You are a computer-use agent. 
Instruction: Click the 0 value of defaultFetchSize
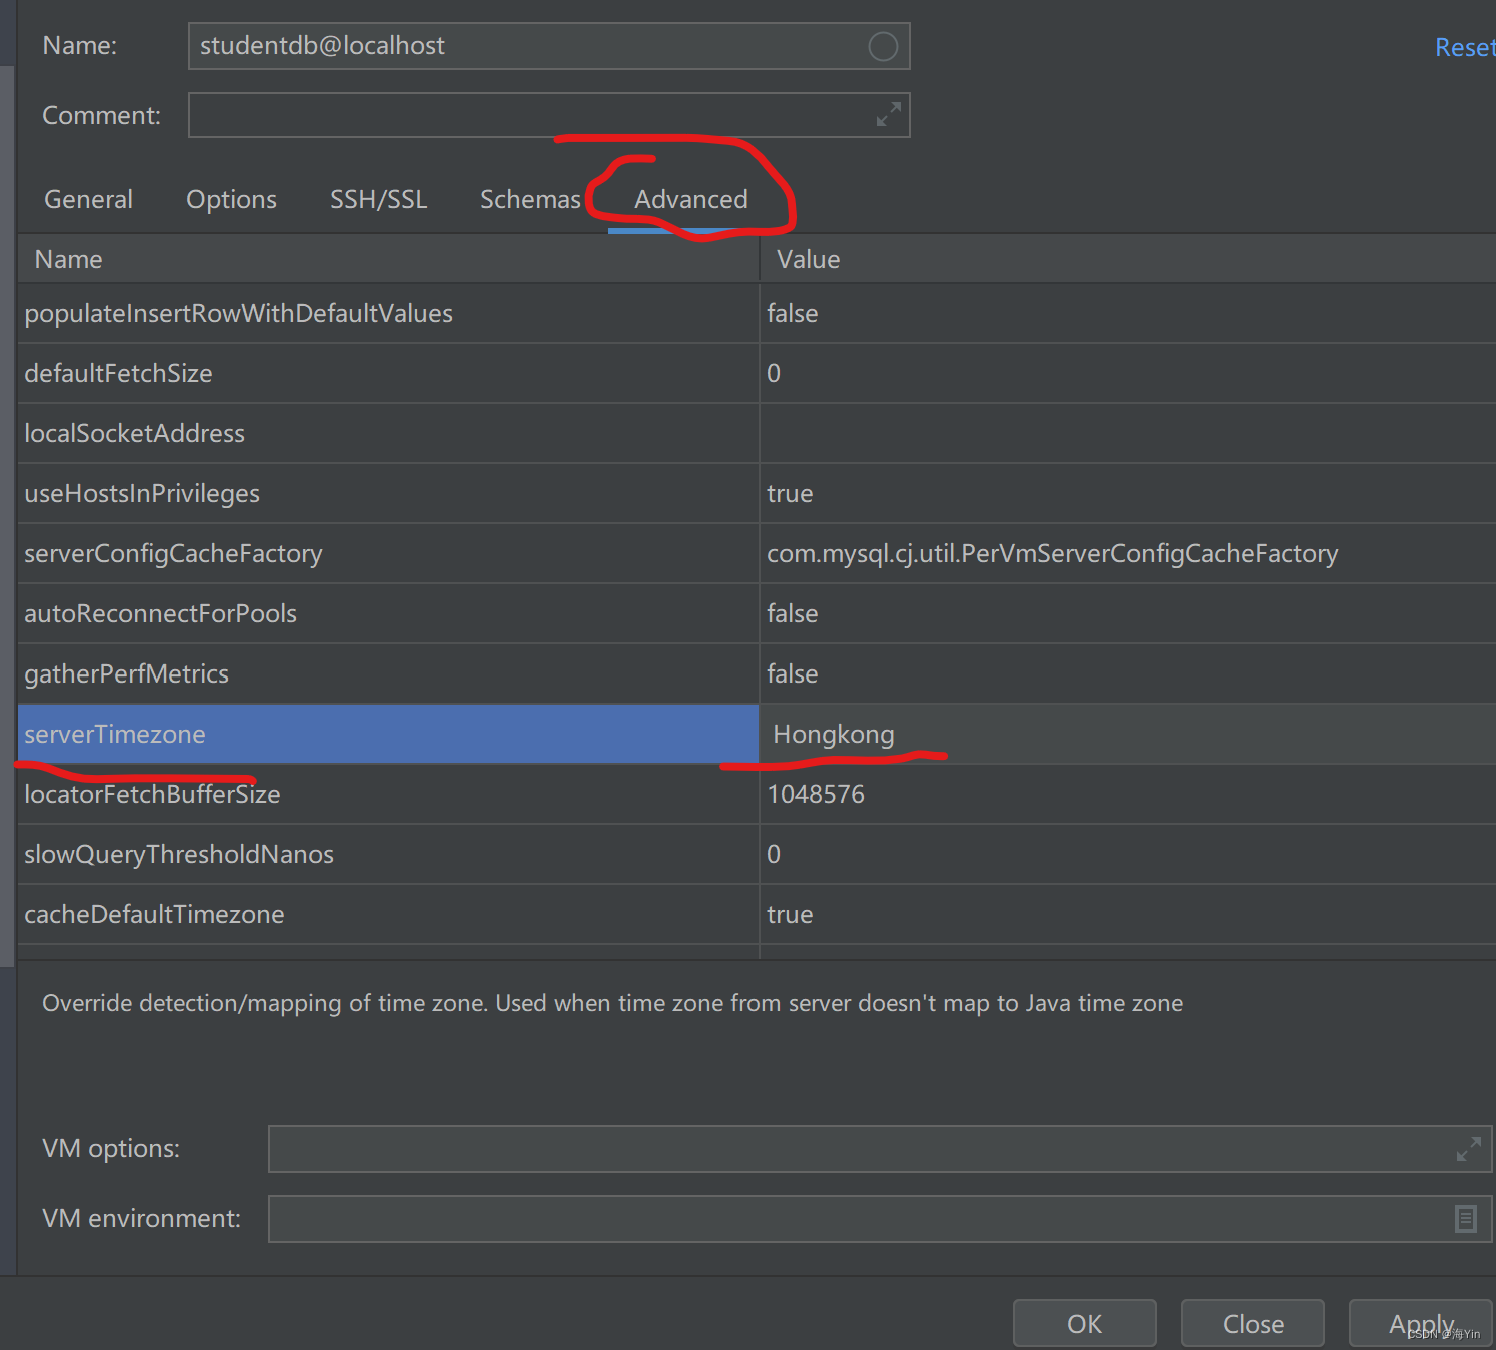[1128, 373]
